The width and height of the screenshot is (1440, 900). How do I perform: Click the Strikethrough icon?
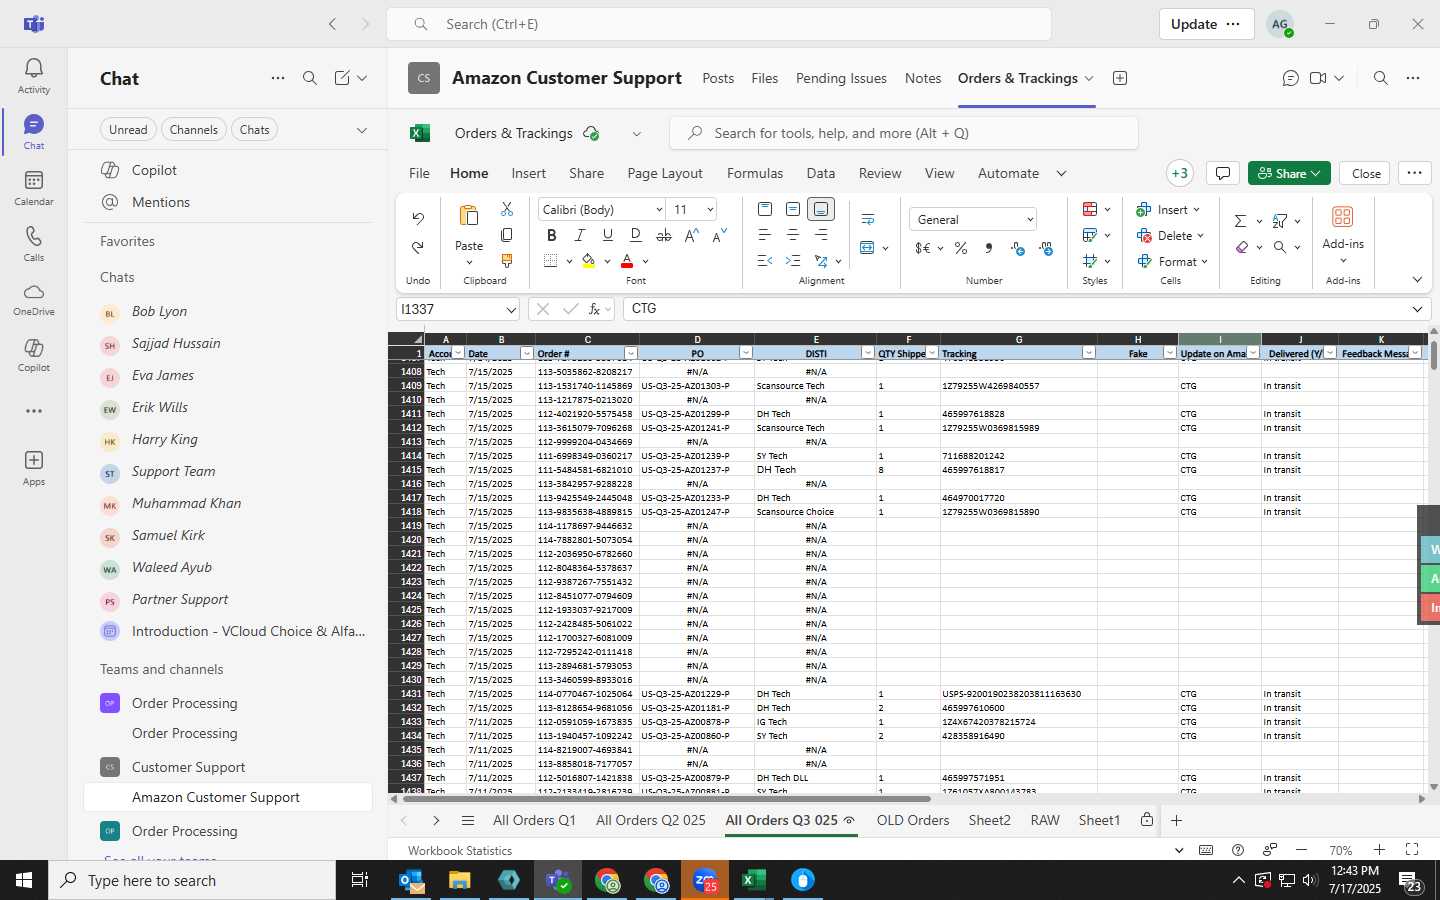[x=664, y=235]
